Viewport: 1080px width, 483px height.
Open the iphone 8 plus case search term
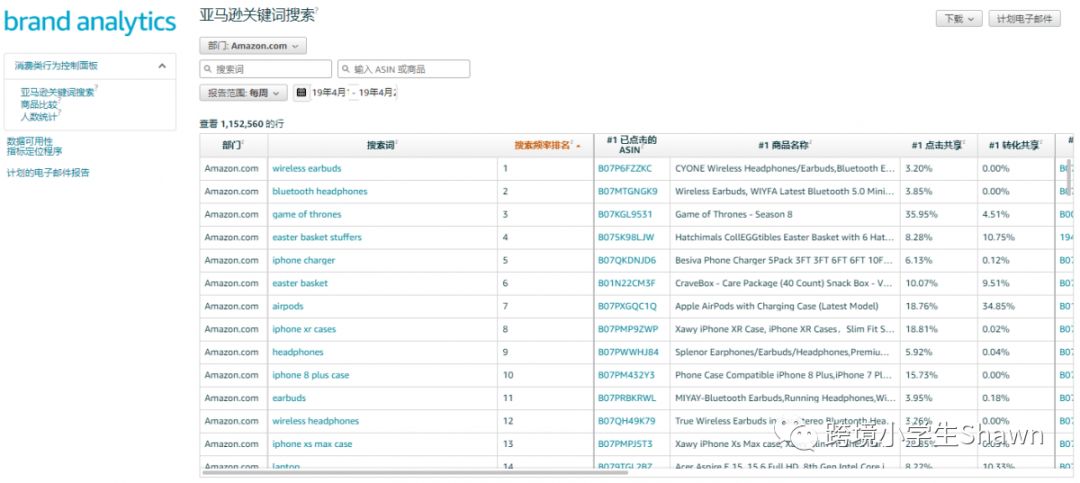tap(311, 376)
